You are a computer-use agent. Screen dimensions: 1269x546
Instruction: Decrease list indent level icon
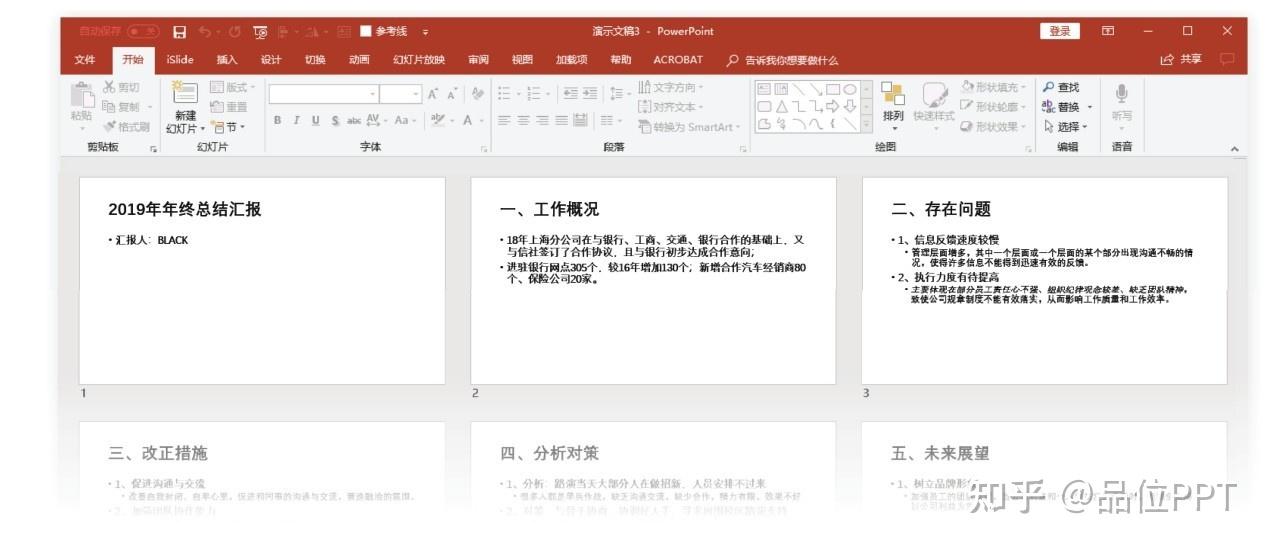coord(571,93)
